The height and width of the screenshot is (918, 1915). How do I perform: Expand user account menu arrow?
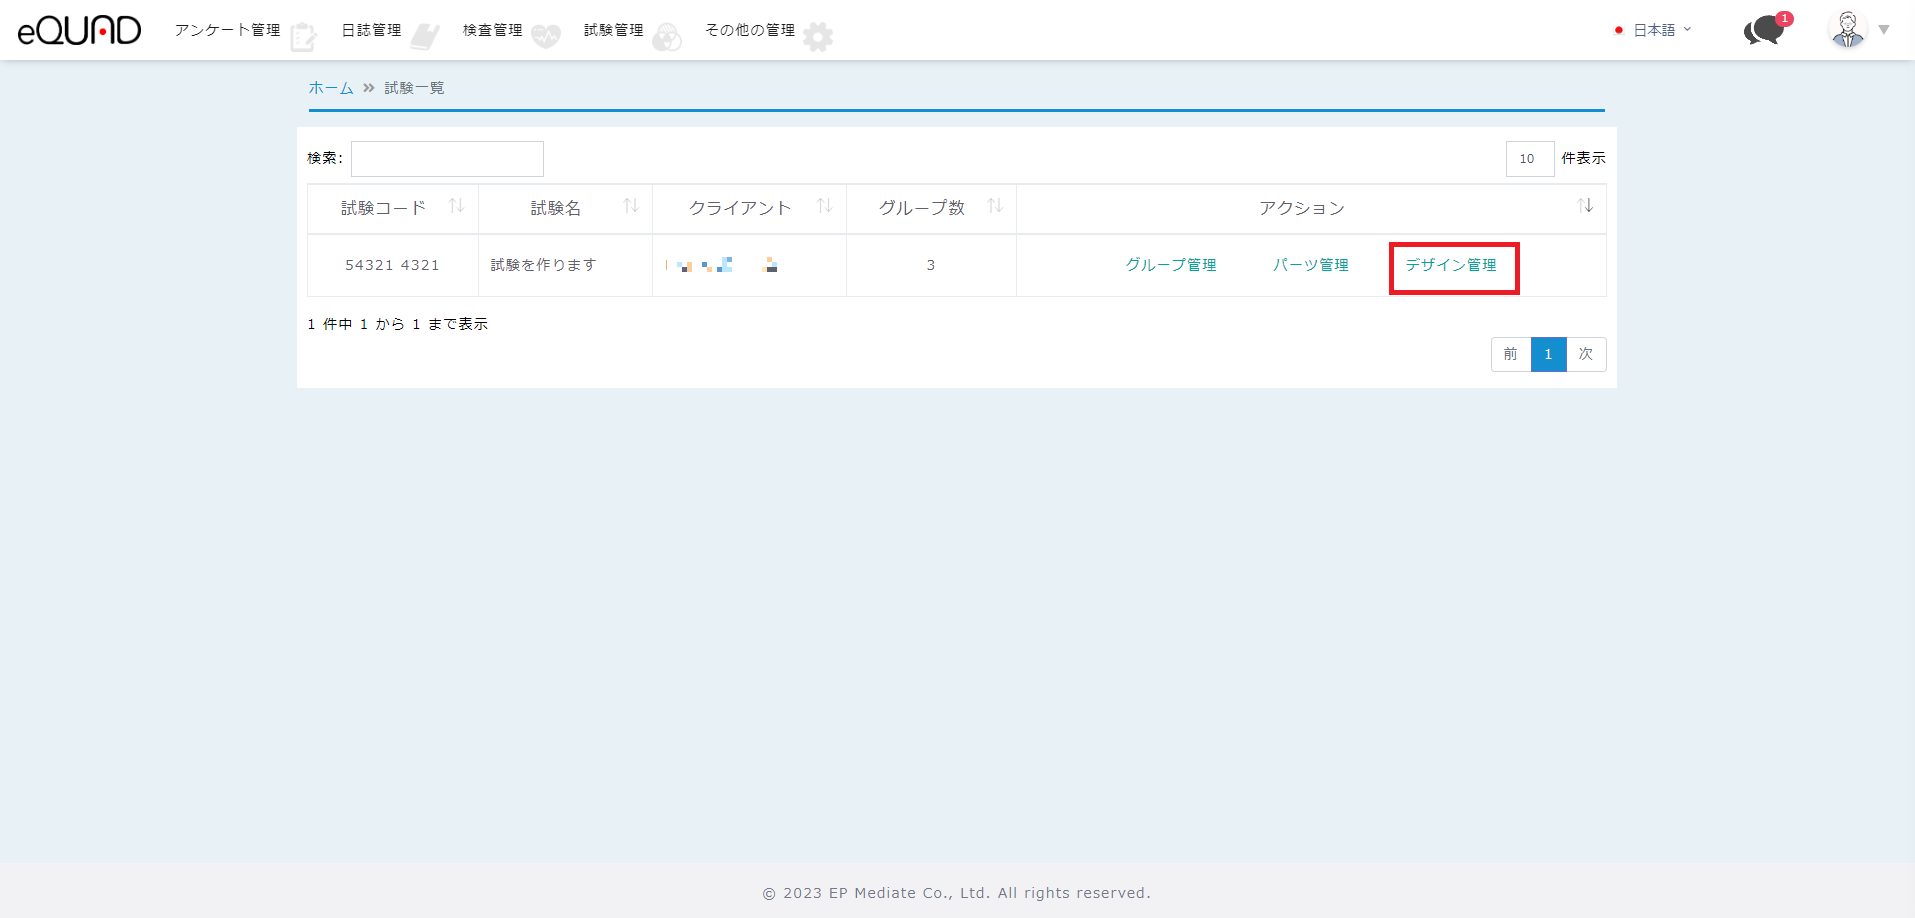click(x=1884, y=30)
